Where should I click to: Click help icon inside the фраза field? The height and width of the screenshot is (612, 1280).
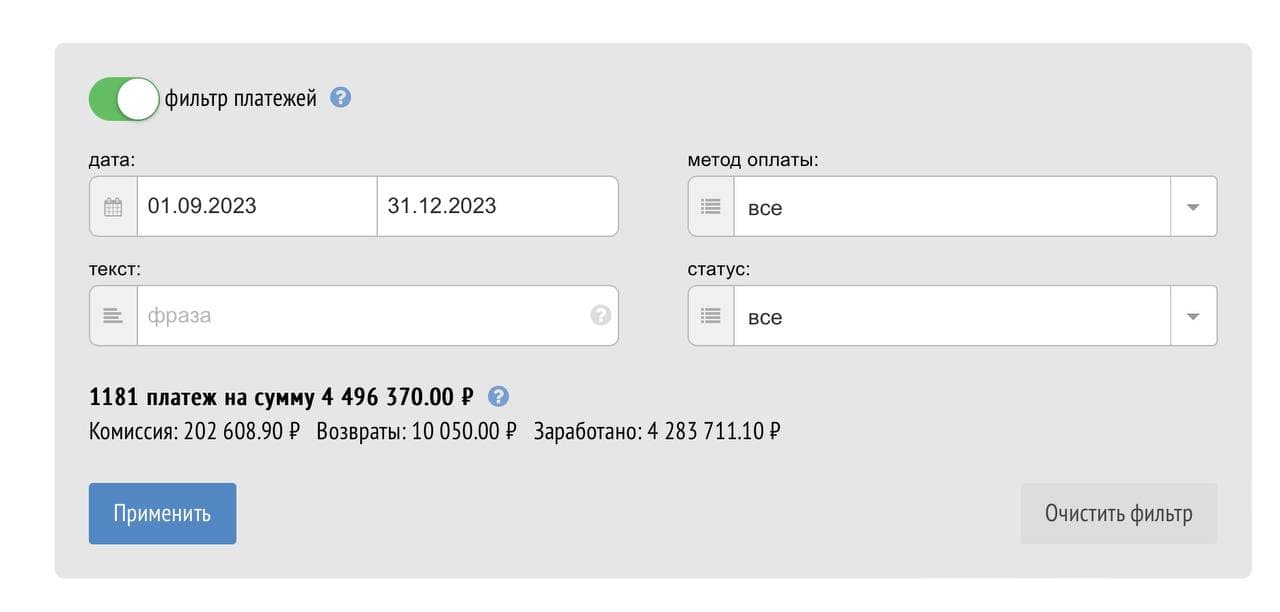point(600,315)
